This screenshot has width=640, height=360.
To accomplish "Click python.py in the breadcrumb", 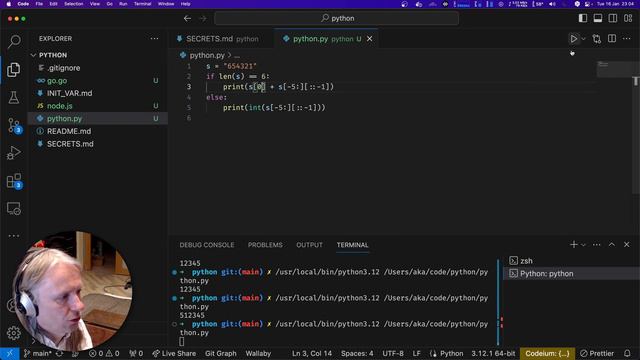I will (207, 55).
